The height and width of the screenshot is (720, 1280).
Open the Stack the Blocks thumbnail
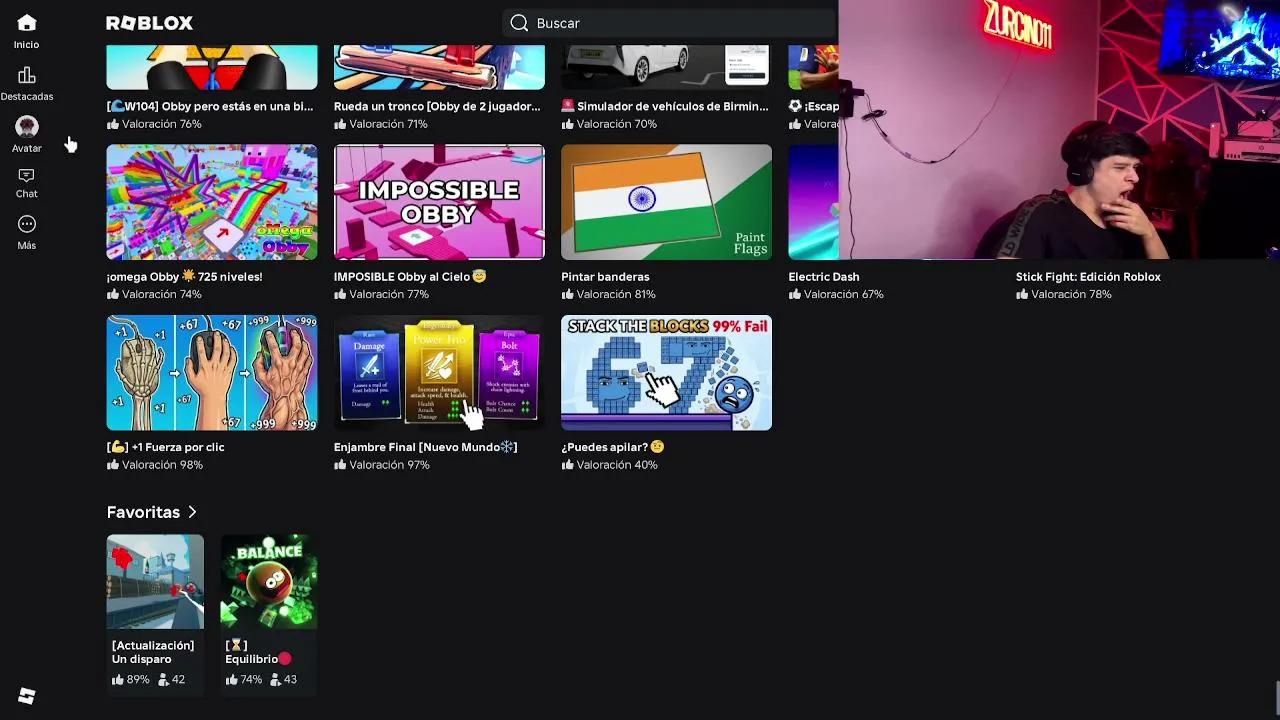click(666, 373)
